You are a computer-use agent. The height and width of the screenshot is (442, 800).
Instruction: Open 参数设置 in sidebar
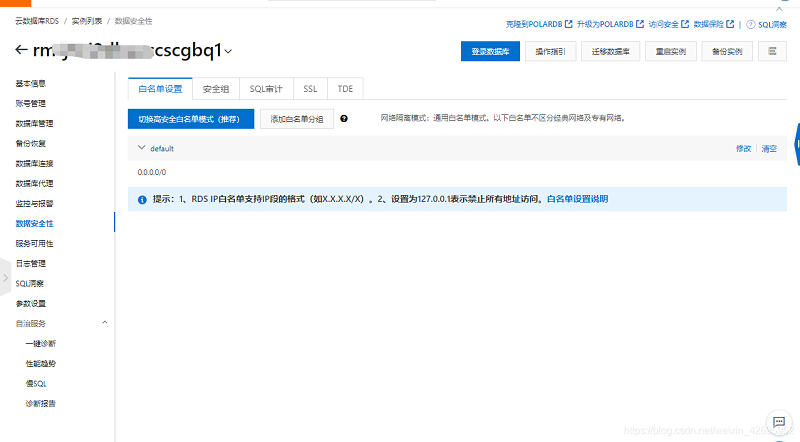point(31,304)
